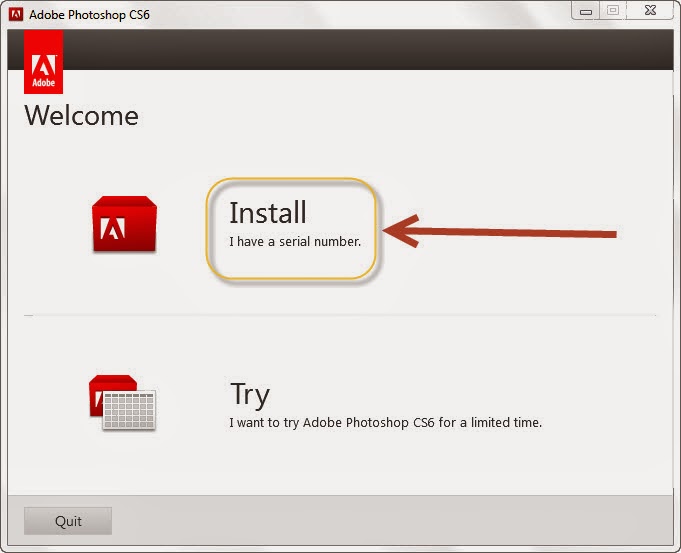Minimize the Adobe Photoshop CS6 window
Viewport: 681px width, 553px height.
coord(585,11)
